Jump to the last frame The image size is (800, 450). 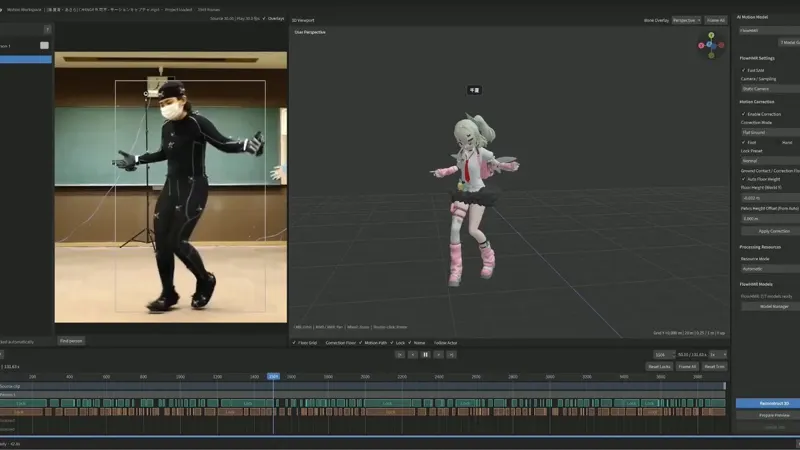pyautogui.click(x=451, y=355)
